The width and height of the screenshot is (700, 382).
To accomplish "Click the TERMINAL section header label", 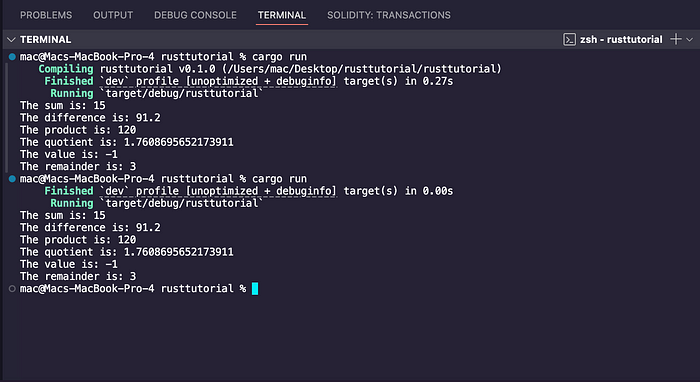I will point(46,40).
